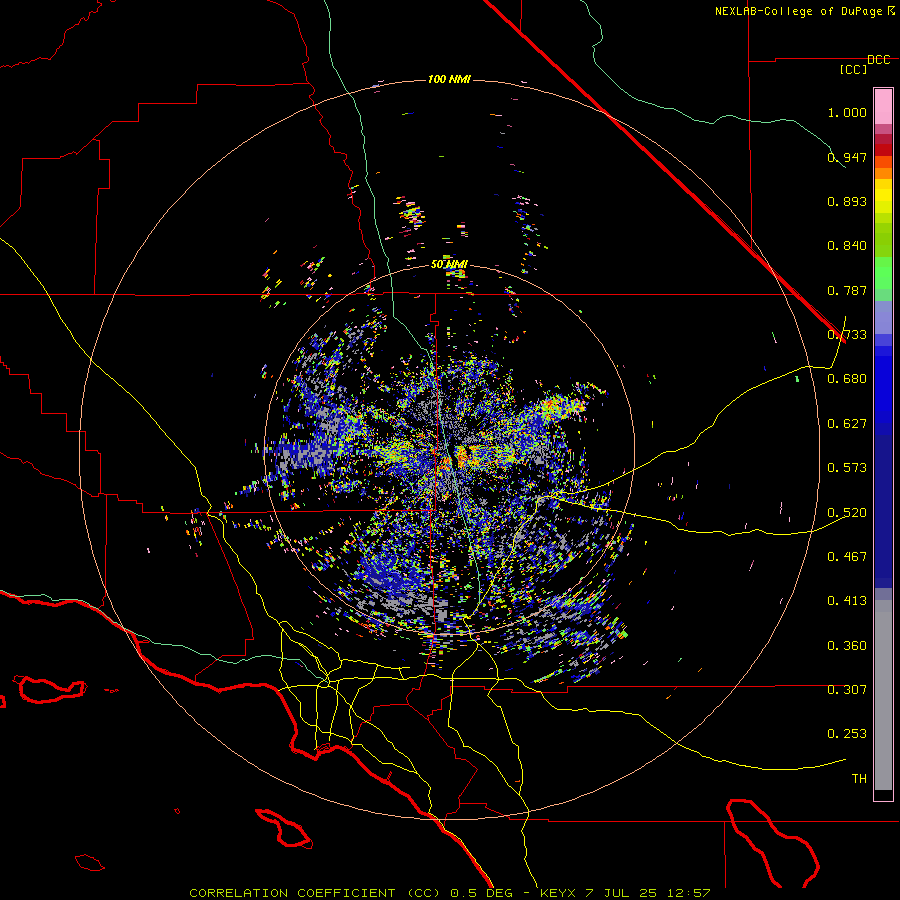Select the 0.947 scale value
900x900 pixels.
[x=847, y=157]
